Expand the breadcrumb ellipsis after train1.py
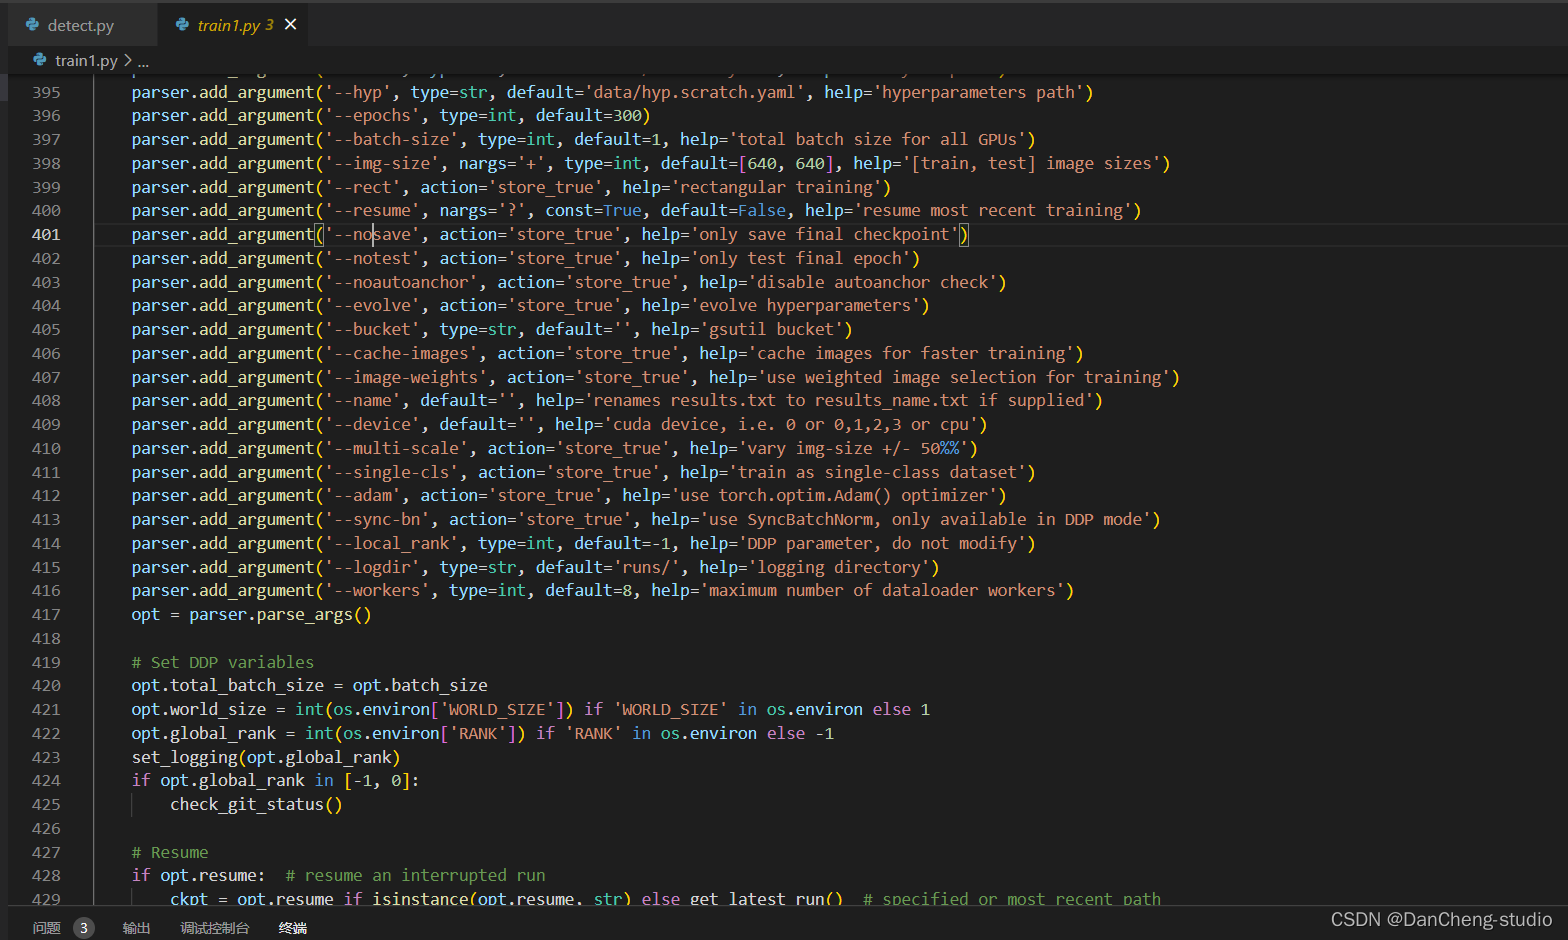 pos(143,62)
